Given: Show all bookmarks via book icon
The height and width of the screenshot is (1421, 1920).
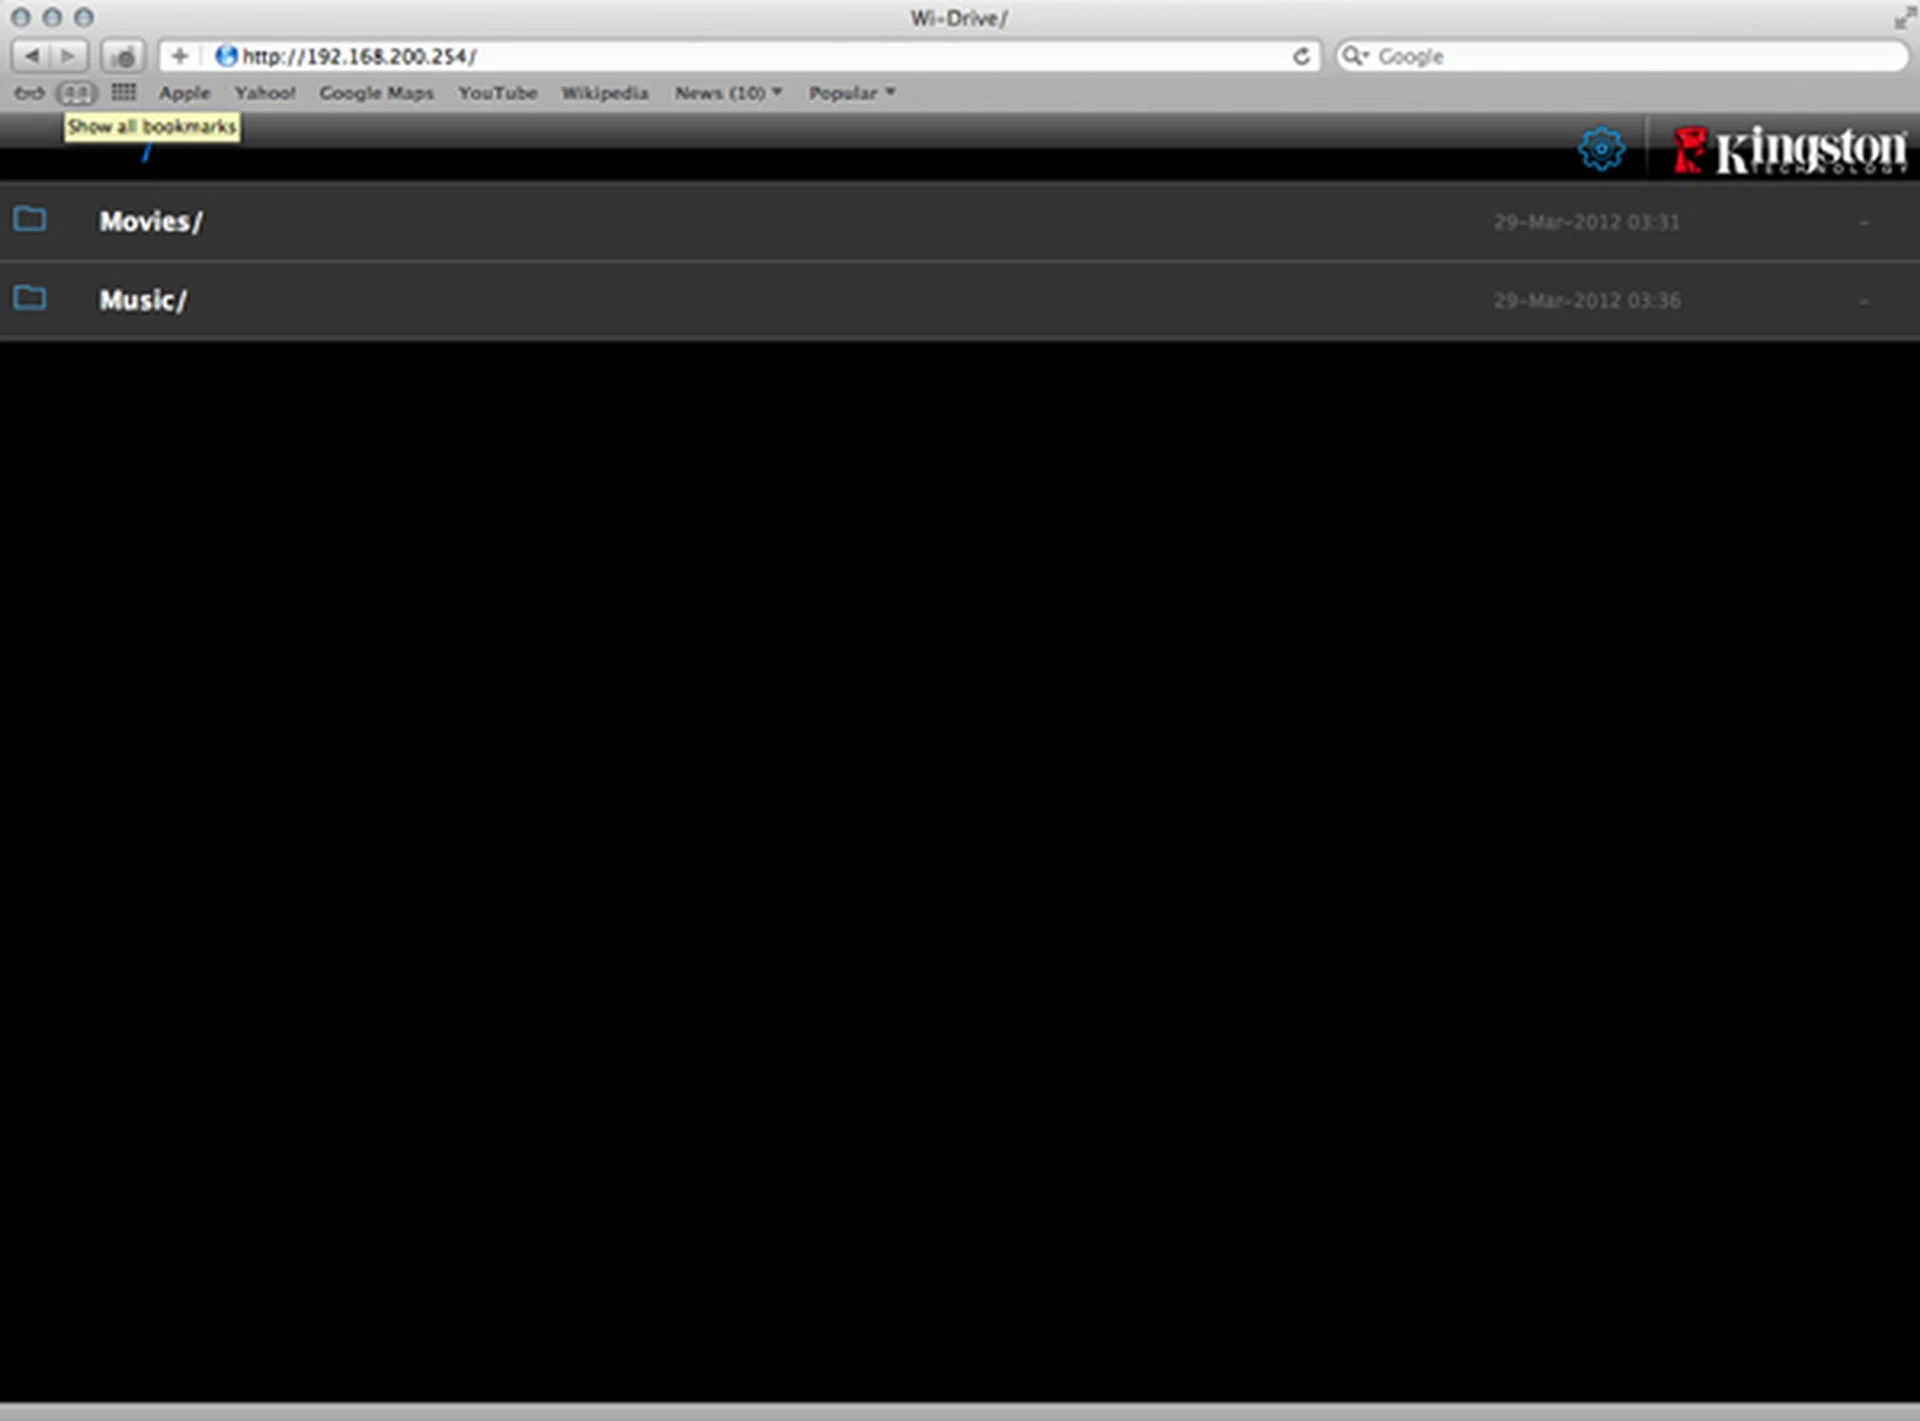Looking at the screenshot, I should pos(77,93).
